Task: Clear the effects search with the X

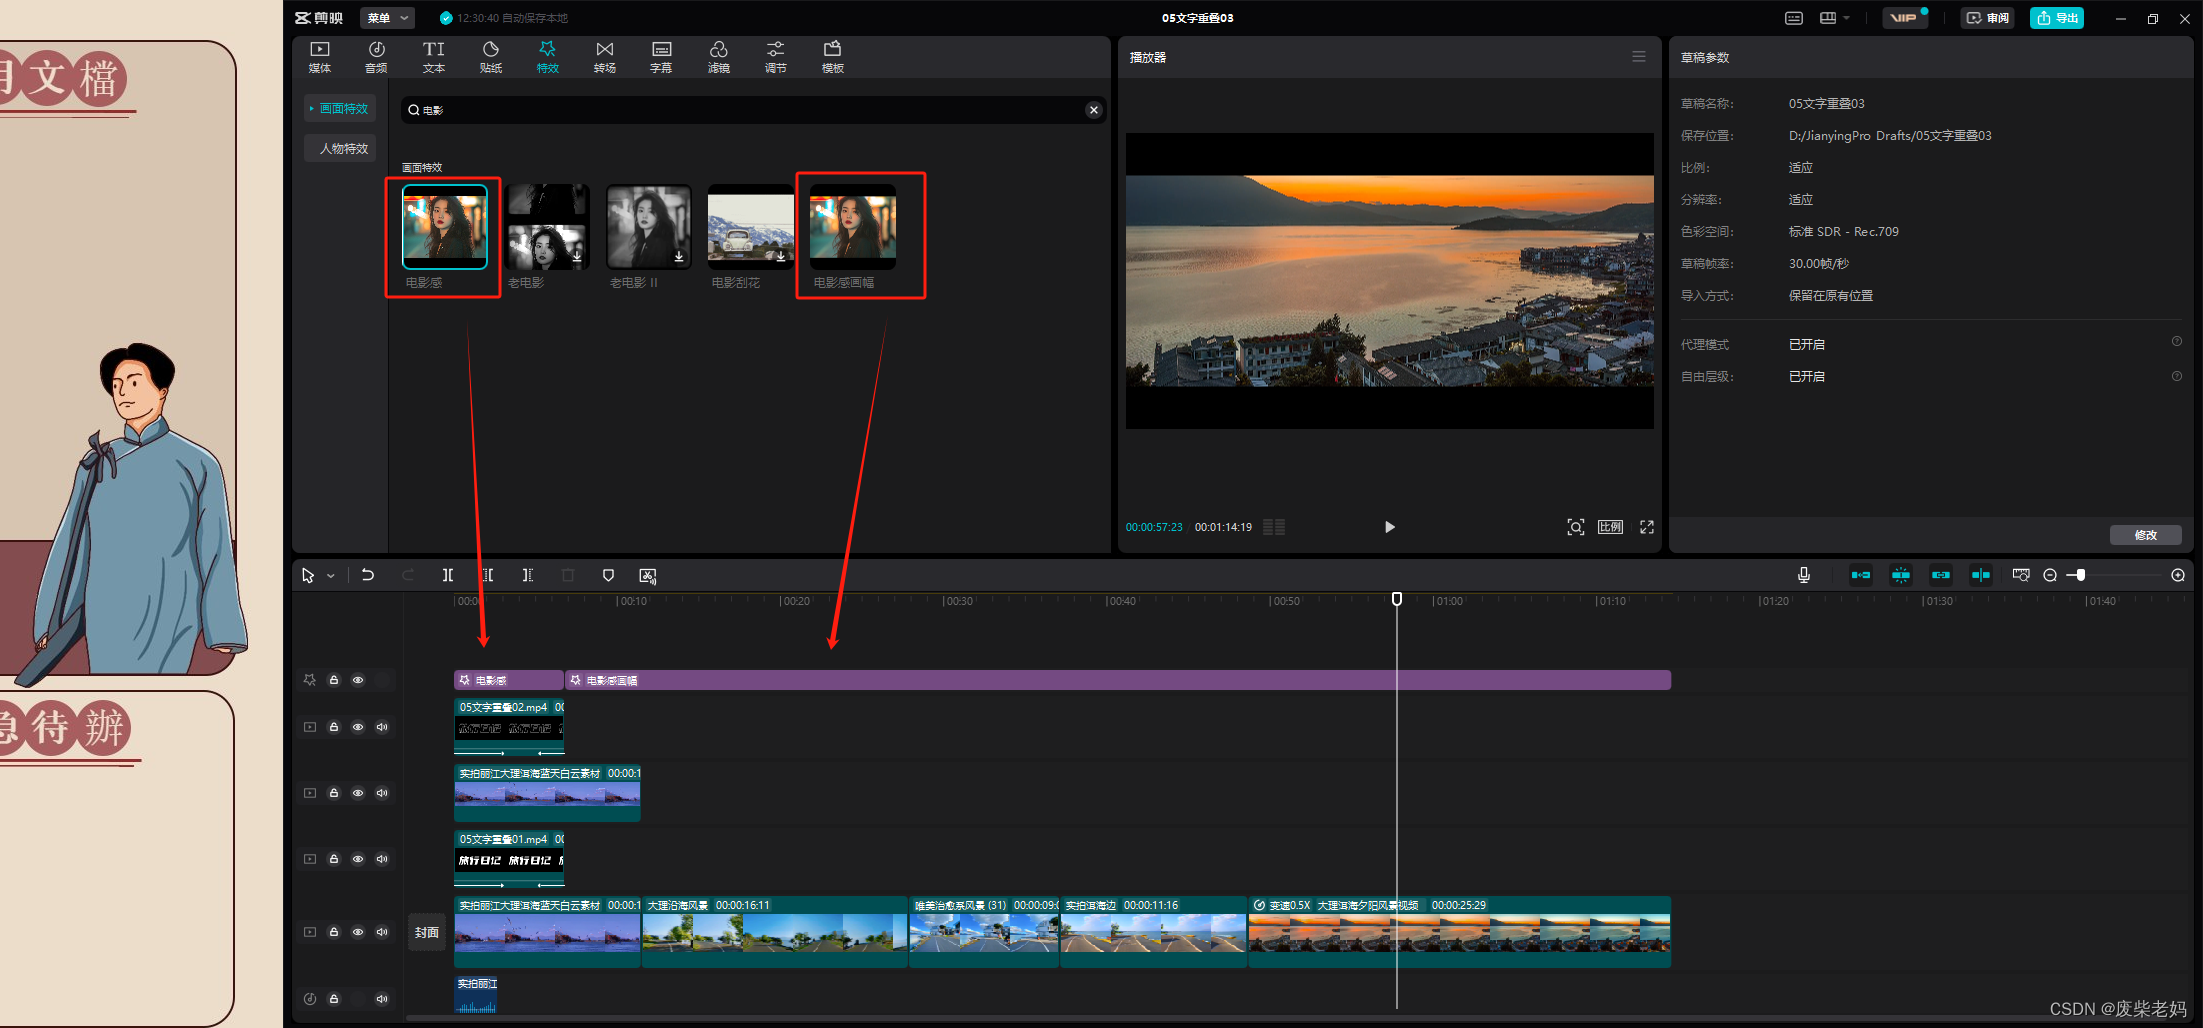Action: [1094, 110]
